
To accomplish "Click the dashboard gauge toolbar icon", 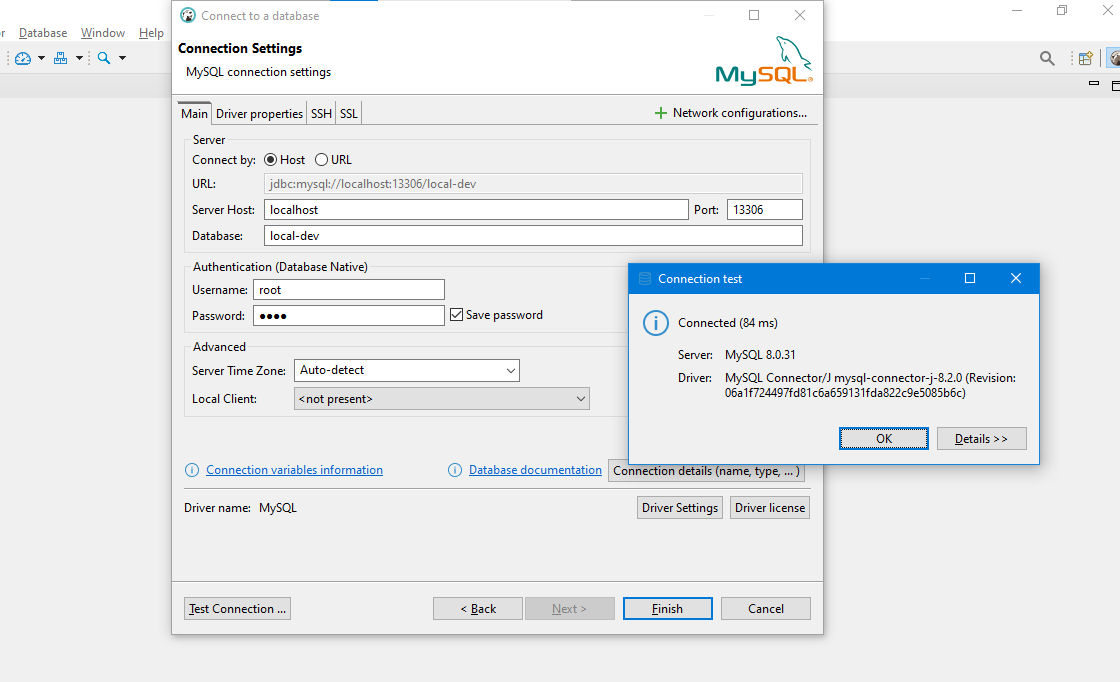I will tap(23, 59).
